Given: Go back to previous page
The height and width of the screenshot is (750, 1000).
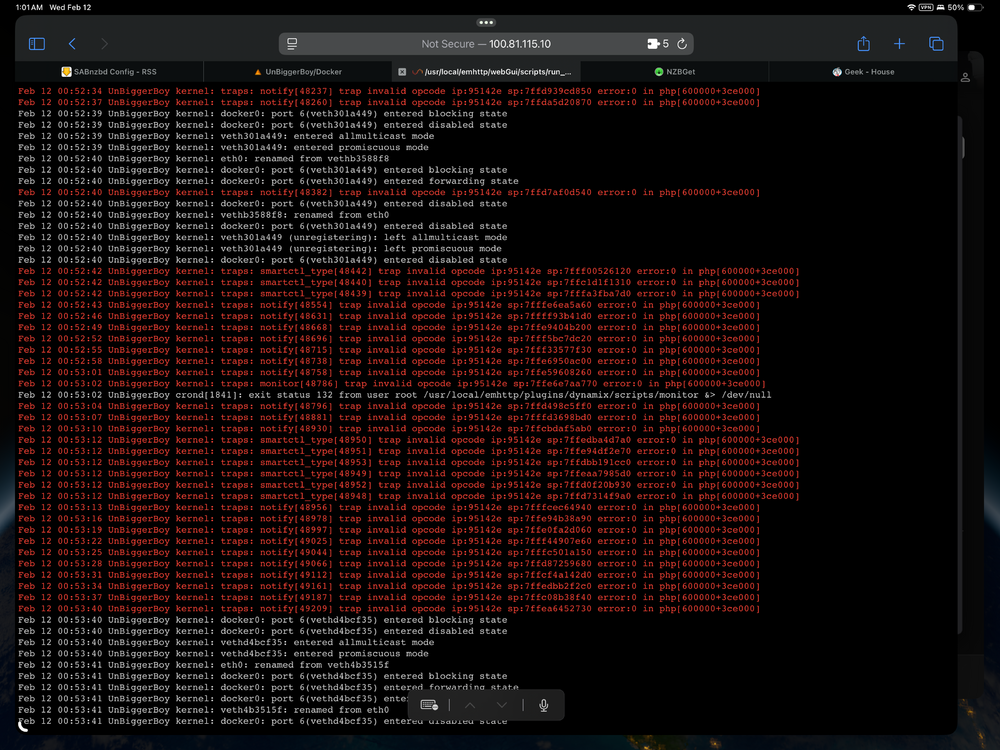Looking at the screenshot, I should [72, 44].
